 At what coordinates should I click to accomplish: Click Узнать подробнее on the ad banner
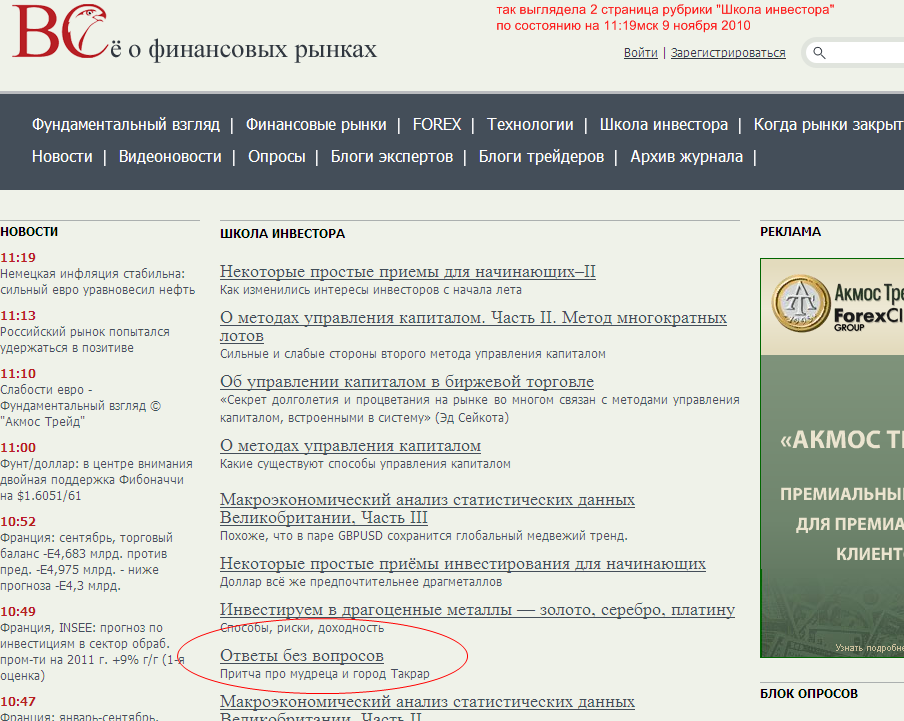tap(869, 648)
